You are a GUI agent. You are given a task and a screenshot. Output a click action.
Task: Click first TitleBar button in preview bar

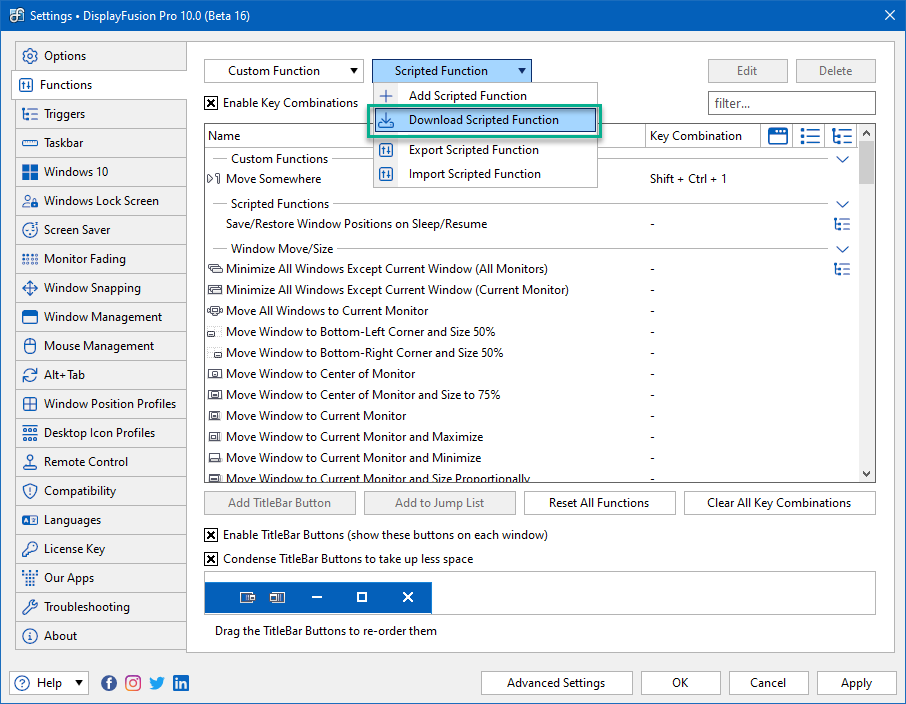coord(247,598)
